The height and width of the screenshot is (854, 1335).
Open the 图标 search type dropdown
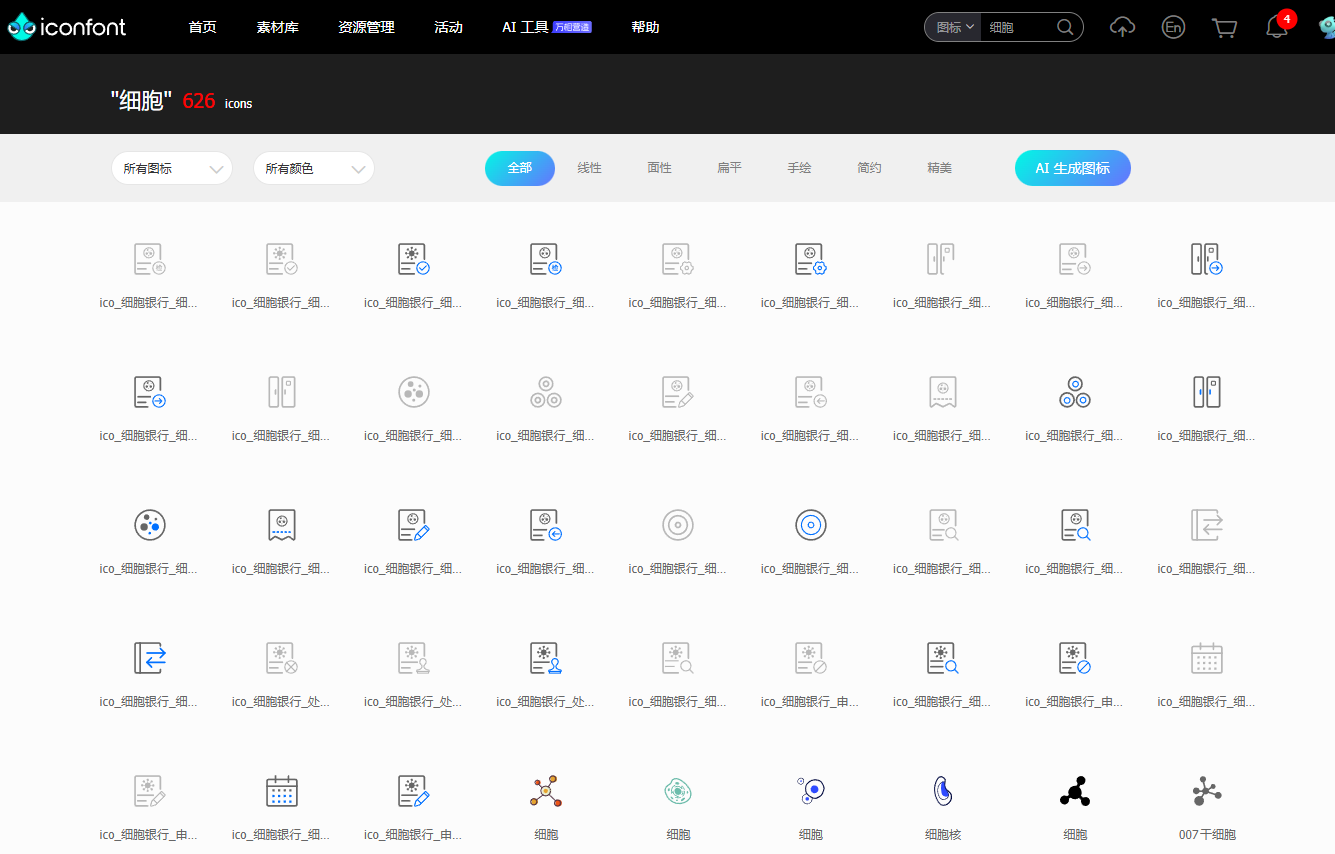tap(954, 27)
